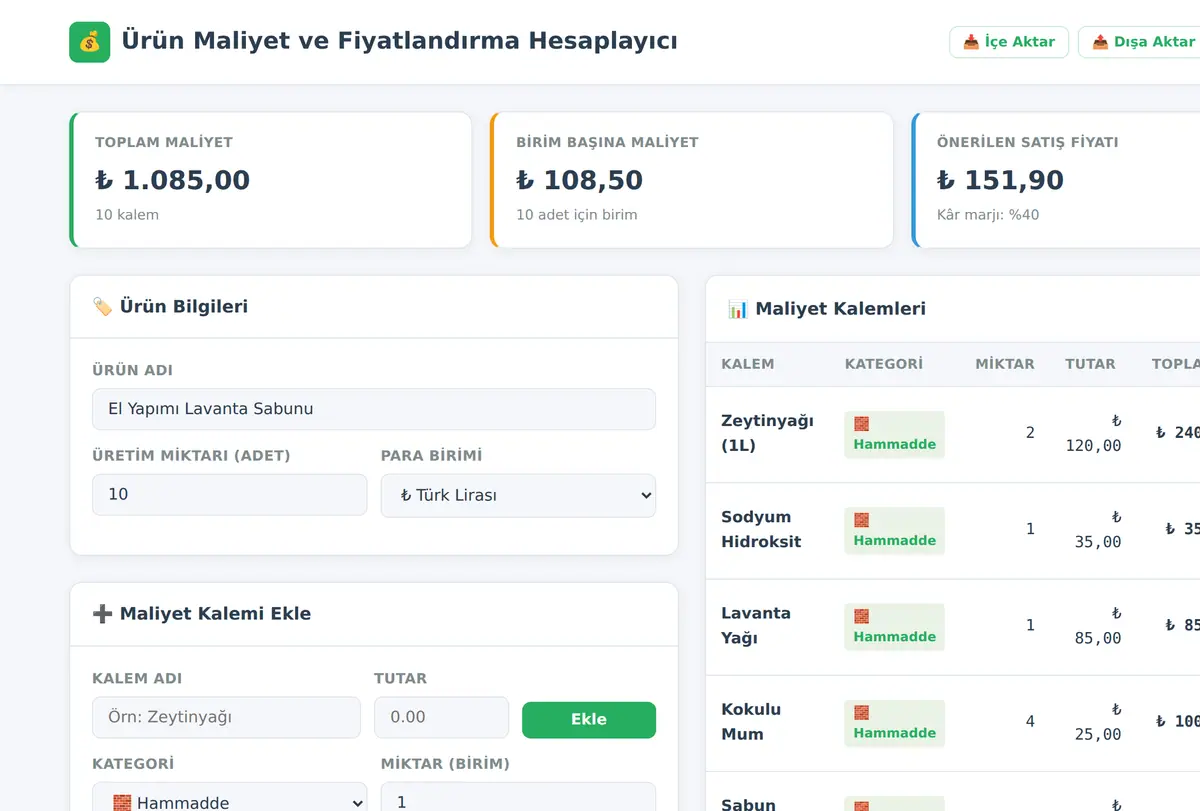Click the KALEM column header
This screenshot has width=1200, height=811.
(x=748, y=364)
